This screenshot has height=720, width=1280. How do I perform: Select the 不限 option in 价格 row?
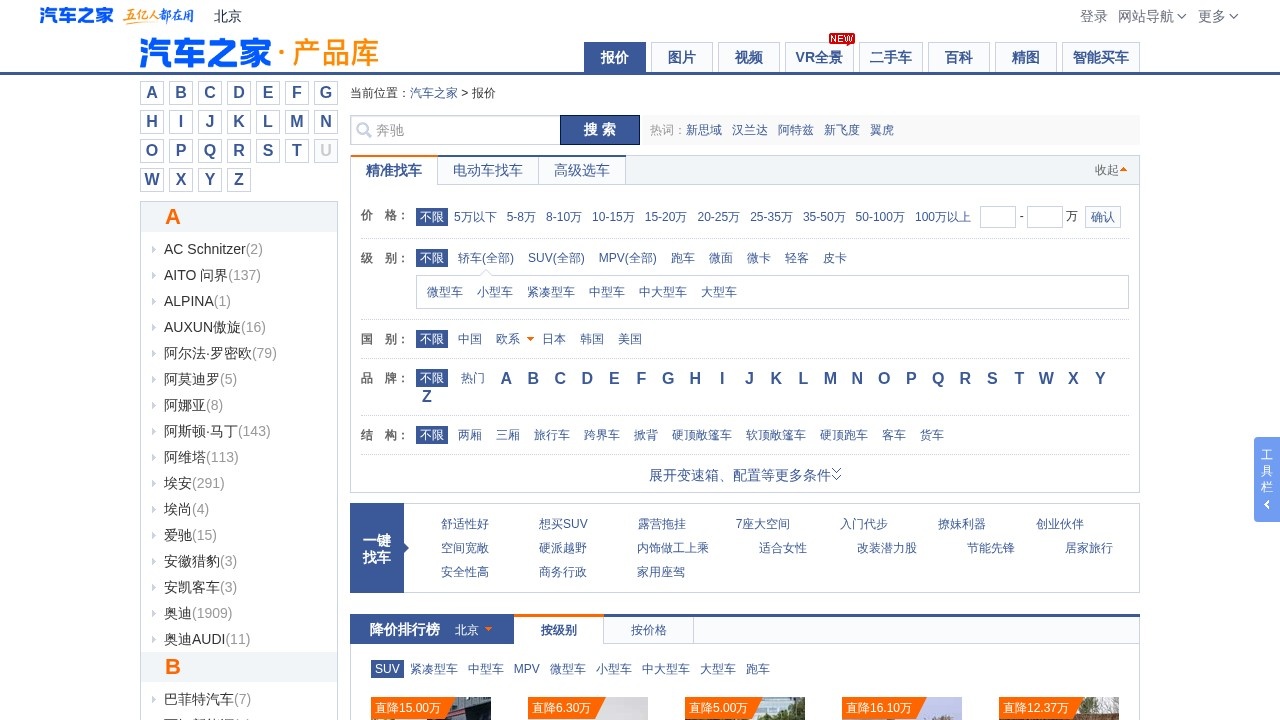pyautogui.click(x=432, y=217)
